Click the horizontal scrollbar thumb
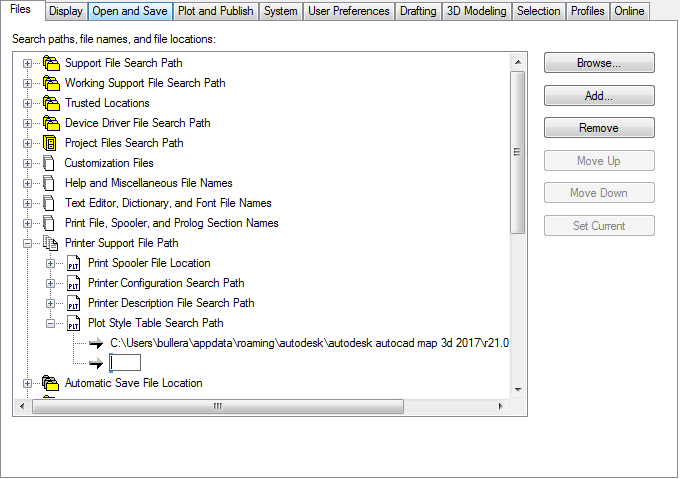Viewport: 680px width, 479px height. pos(218,406)
